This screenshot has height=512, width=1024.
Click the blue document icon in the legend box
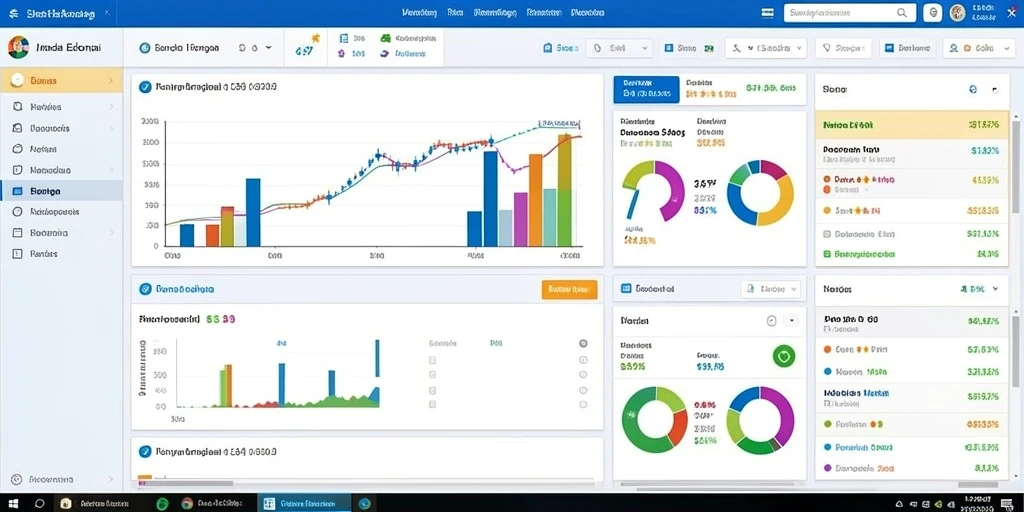(x=343, y=39)
